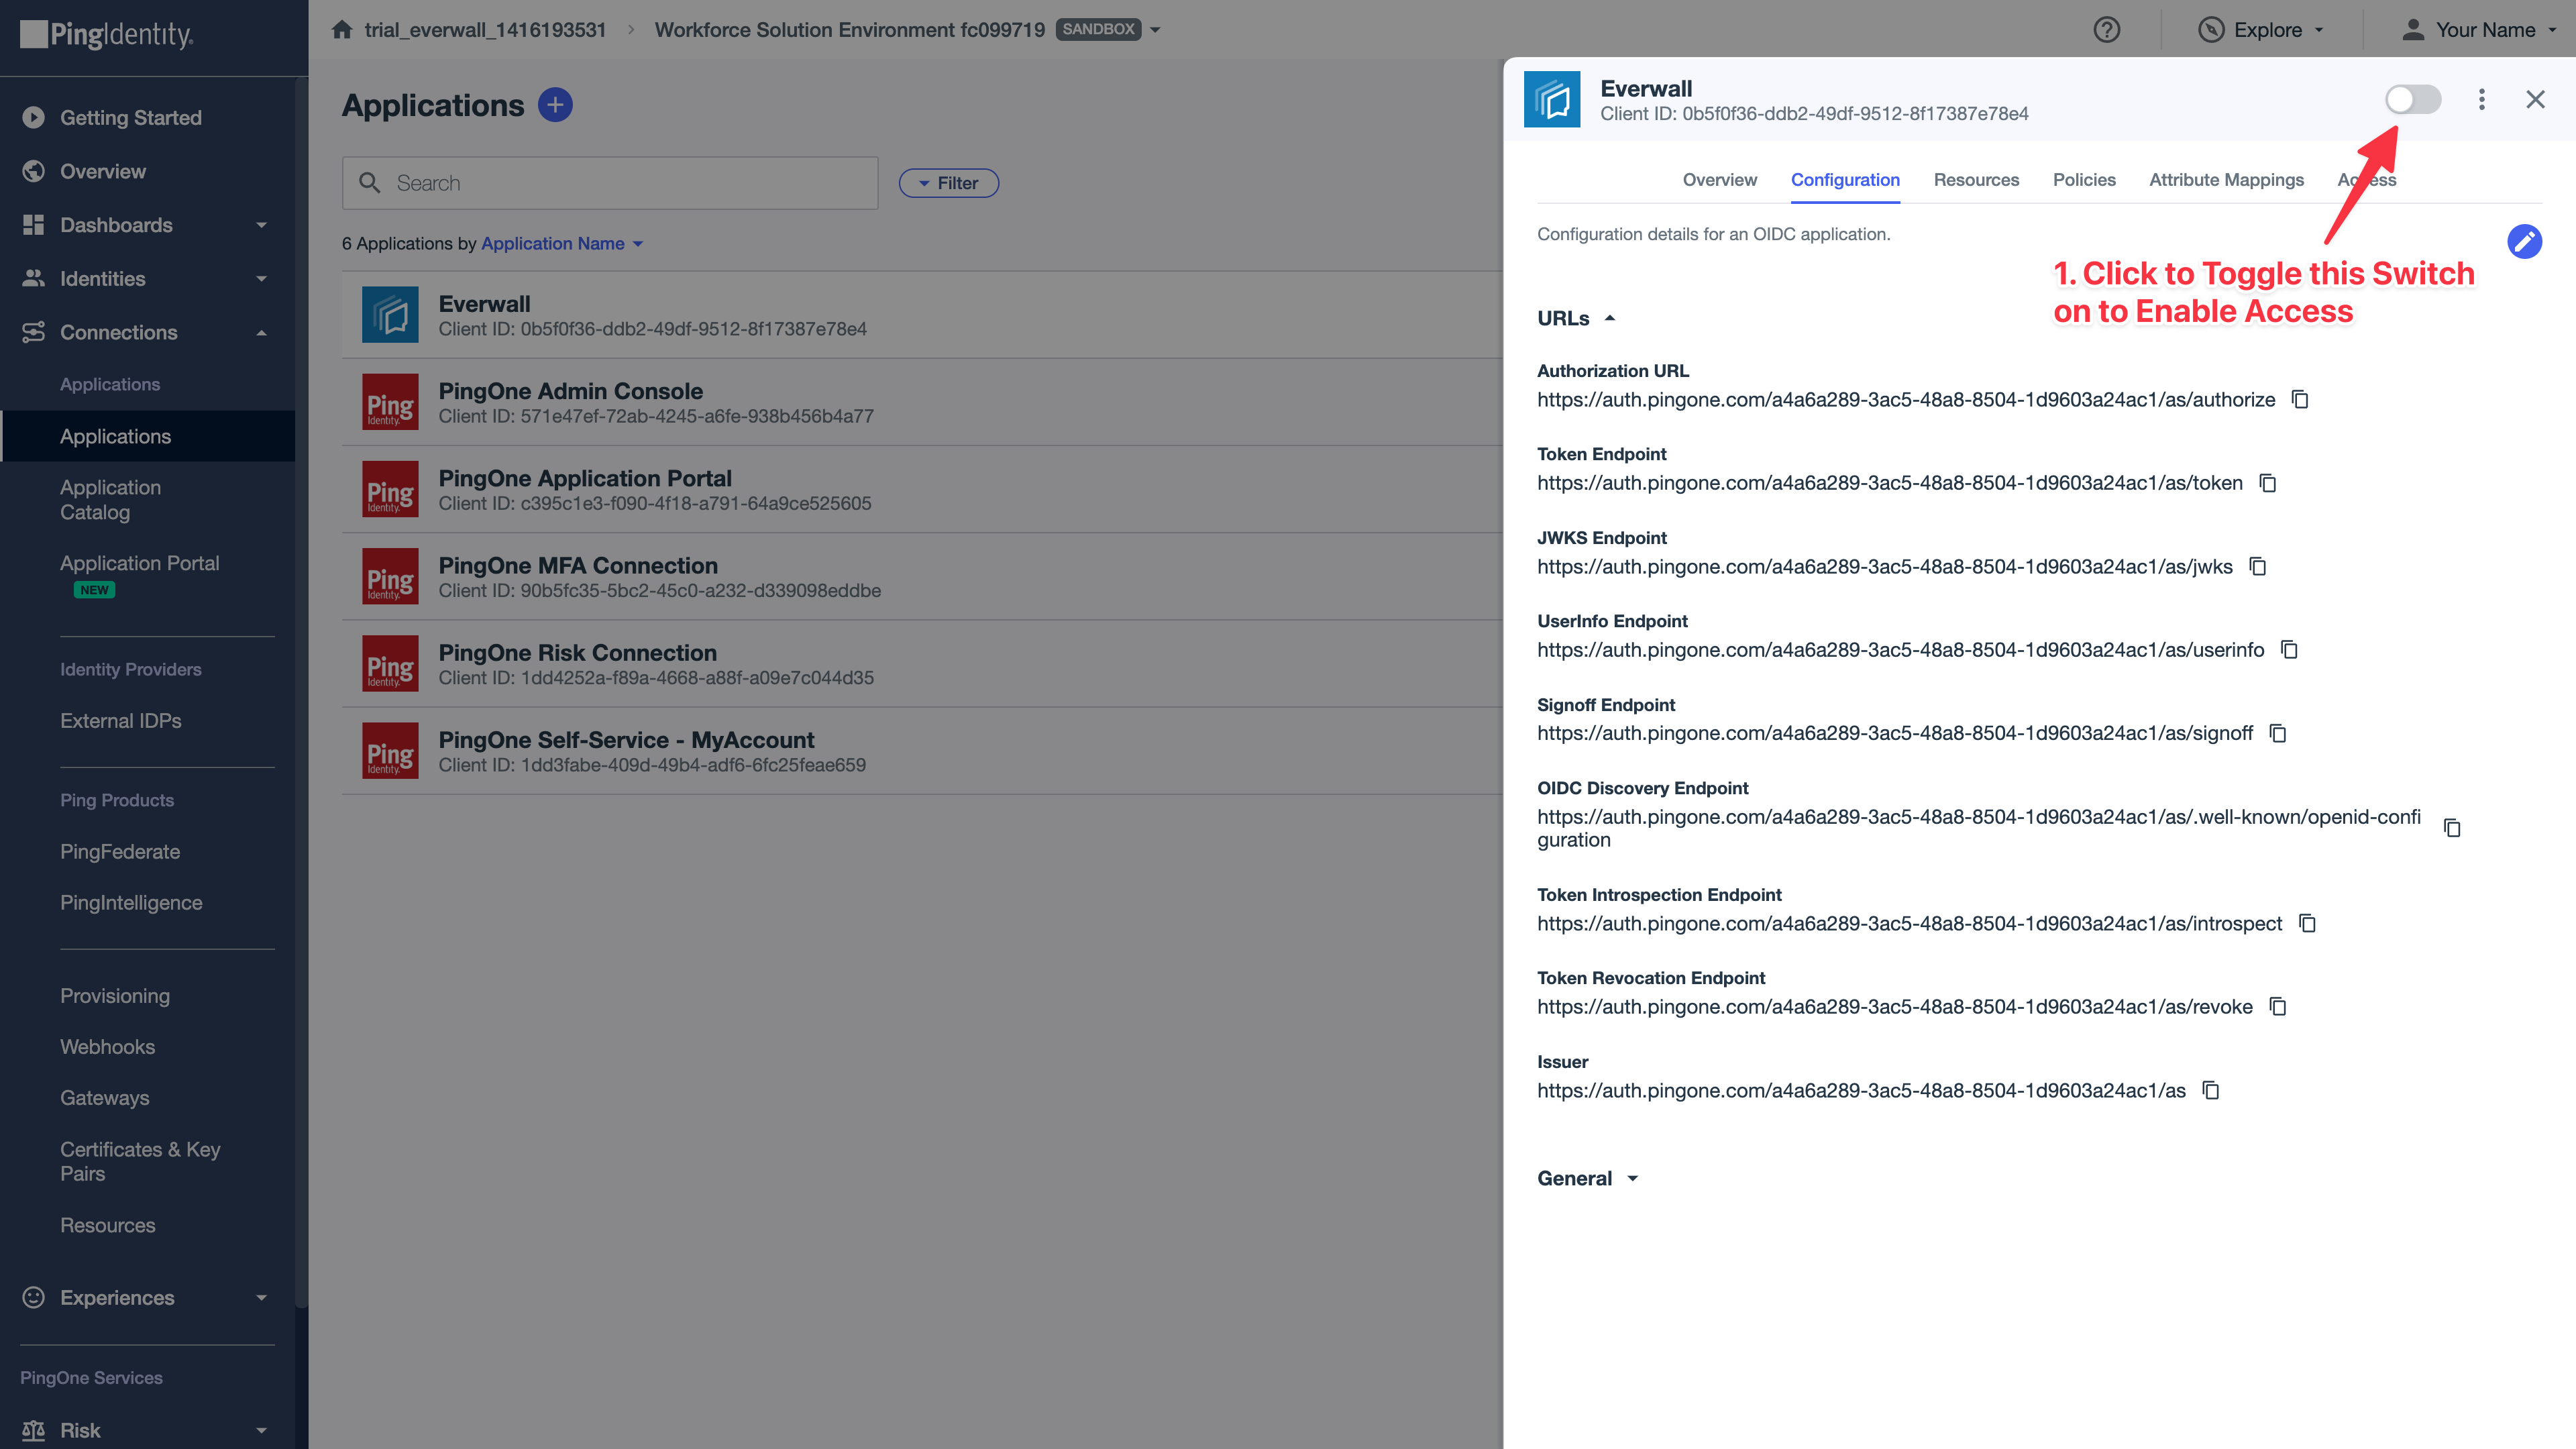Change sort by Application Name
Viewport: 2576px width, 1449px height.
[x=562, y=244]
